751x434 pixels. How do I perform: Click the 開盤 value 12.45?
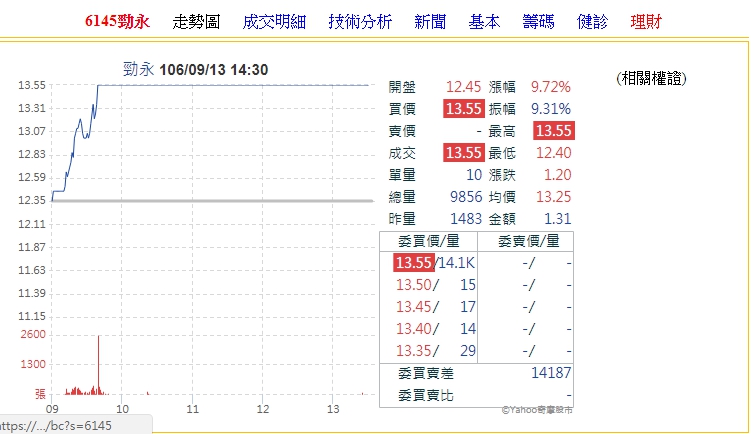[463, 87]
